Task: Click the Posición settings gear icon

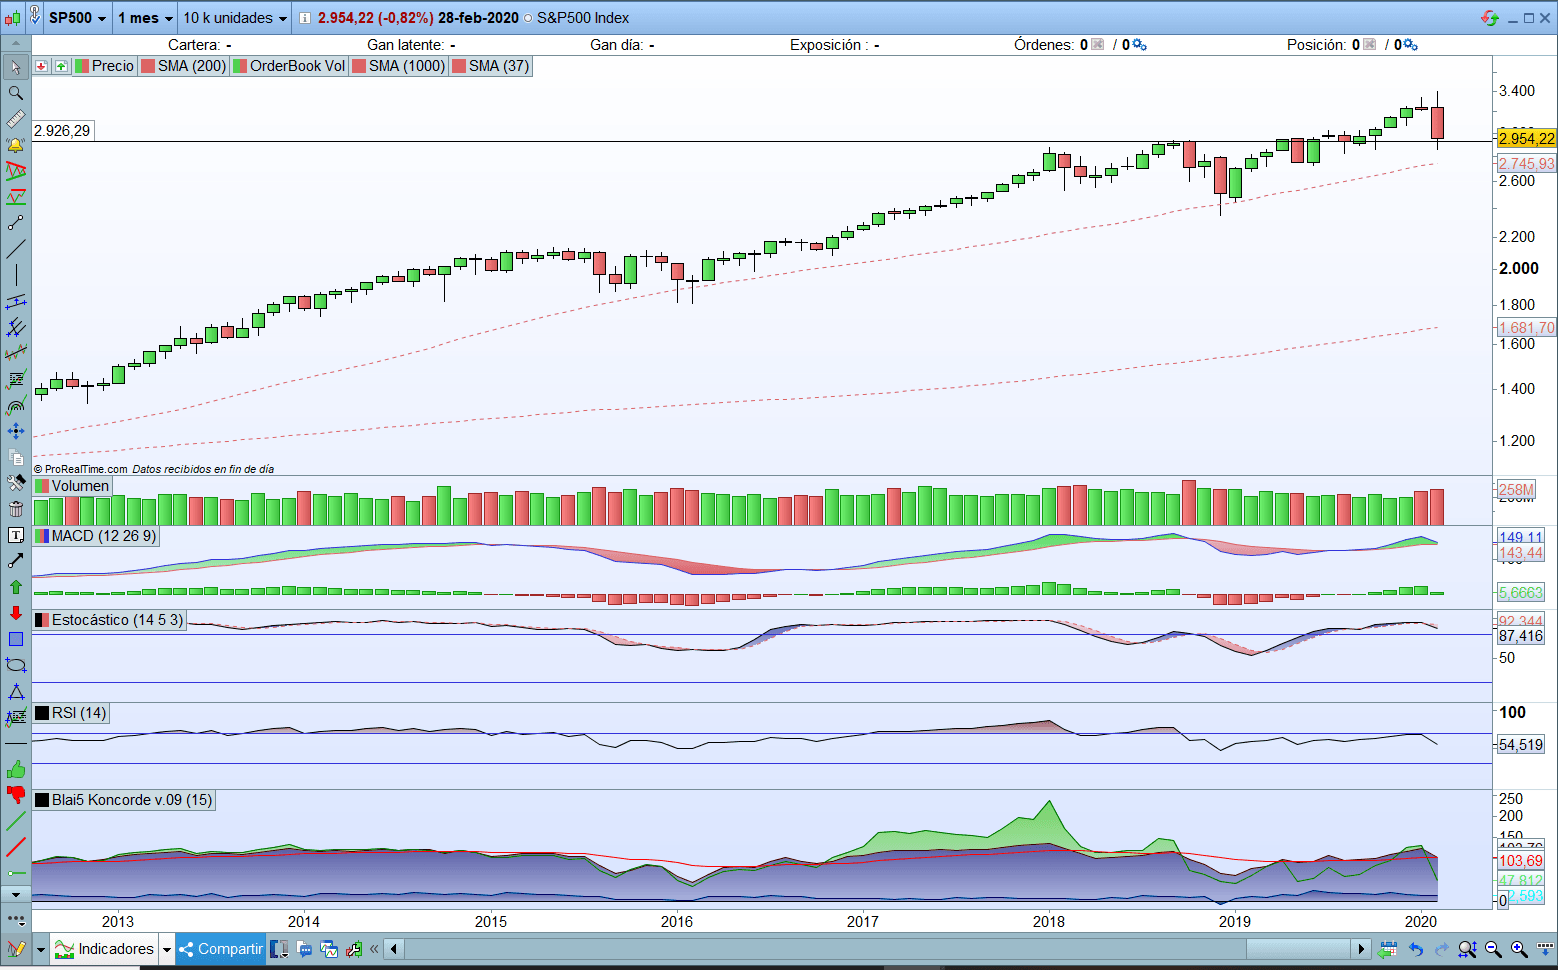Action: click(1411, 45)
